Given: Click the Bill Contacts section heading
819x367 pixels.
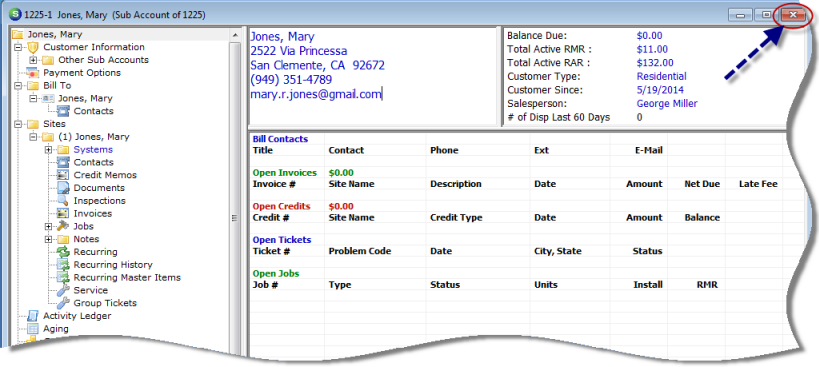Looking at the screenshot, I should [280, 139].
